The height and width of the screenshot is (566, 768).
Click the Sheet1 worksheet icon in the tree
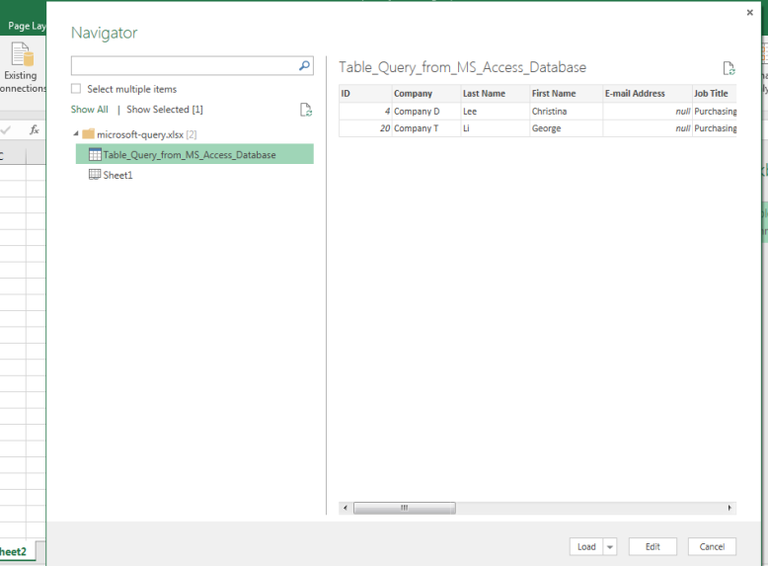95,174
